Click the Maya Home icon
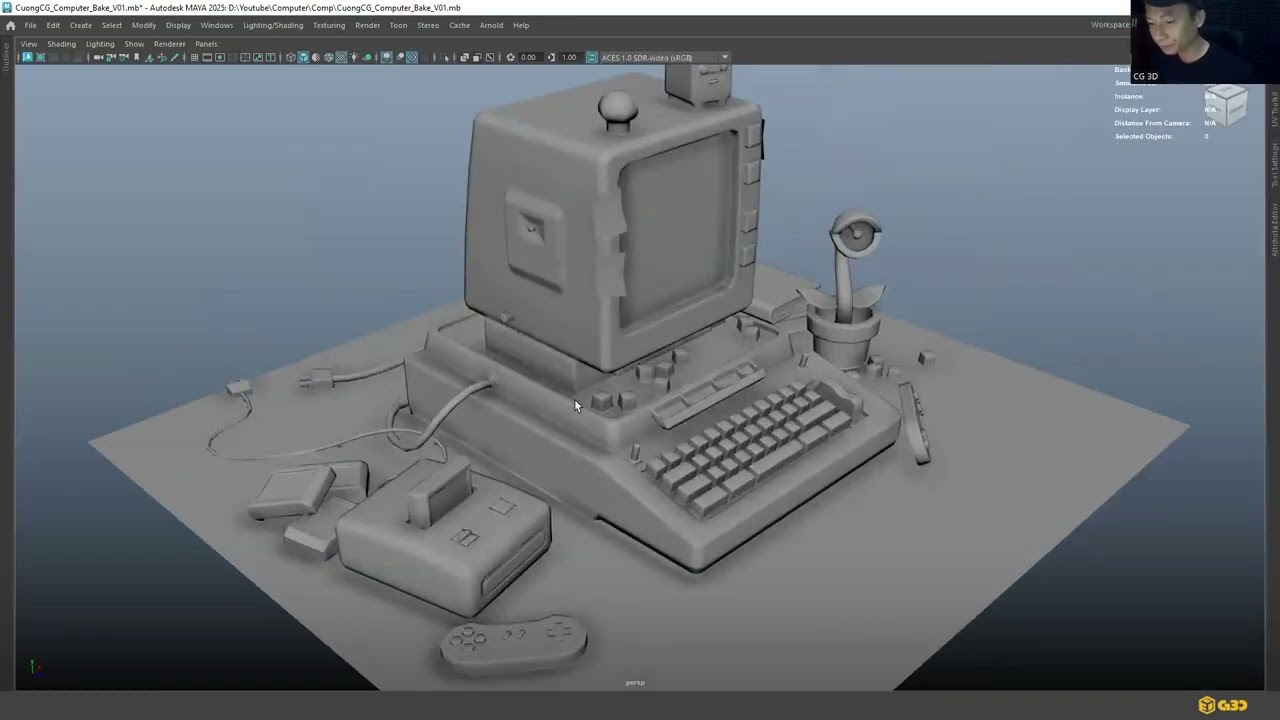This screenshot has width=1280, height=720. pos(10,25)
